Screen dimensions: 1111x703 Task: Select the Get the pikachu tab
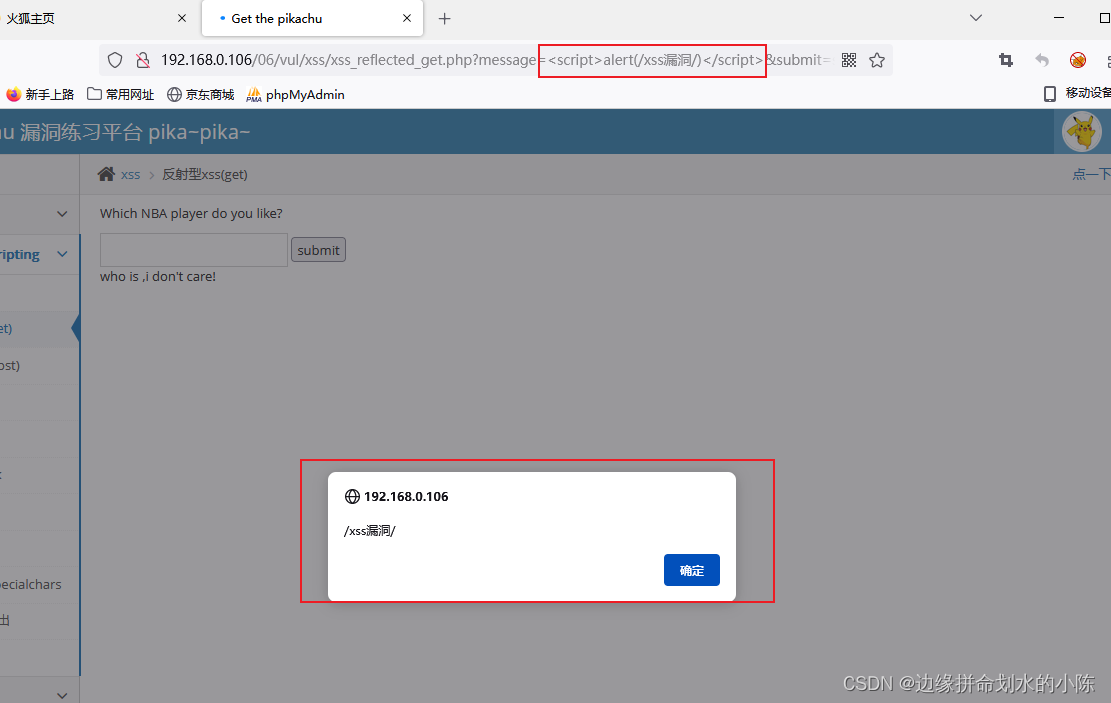(x=312, y=18)
